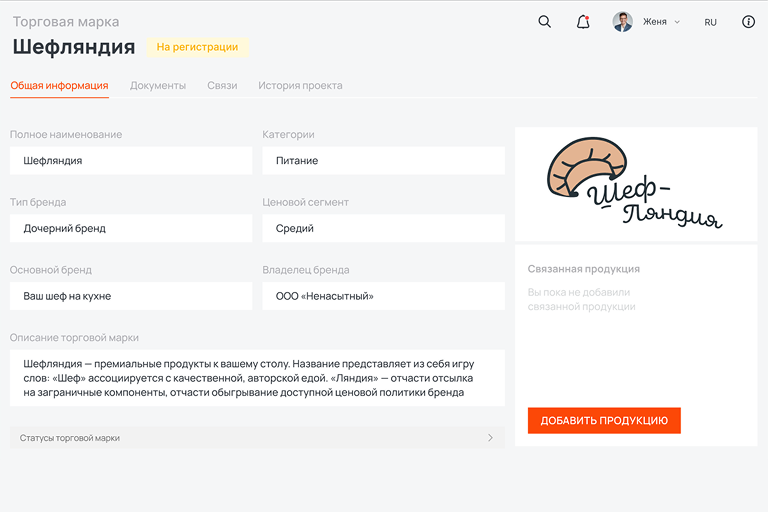The width and height of the screenshot is (768, 512).
Task: Open the notifications bell
Action: click(583, 22)
